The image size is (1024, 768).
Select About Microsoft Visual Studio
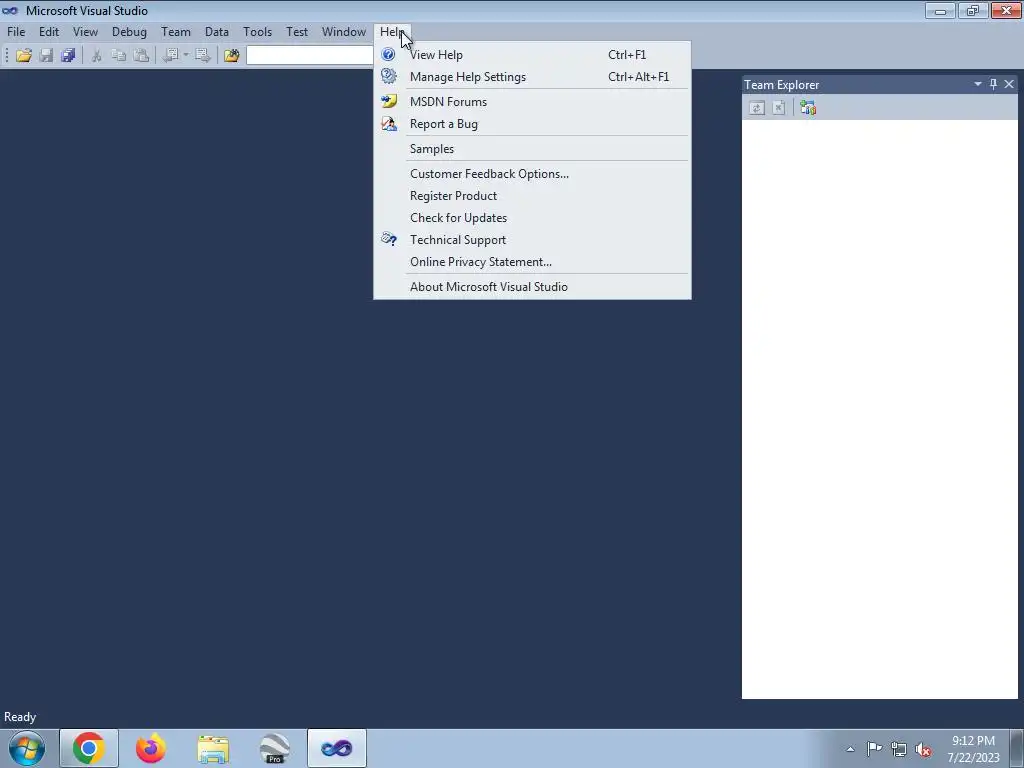click(x=532, y=287)
